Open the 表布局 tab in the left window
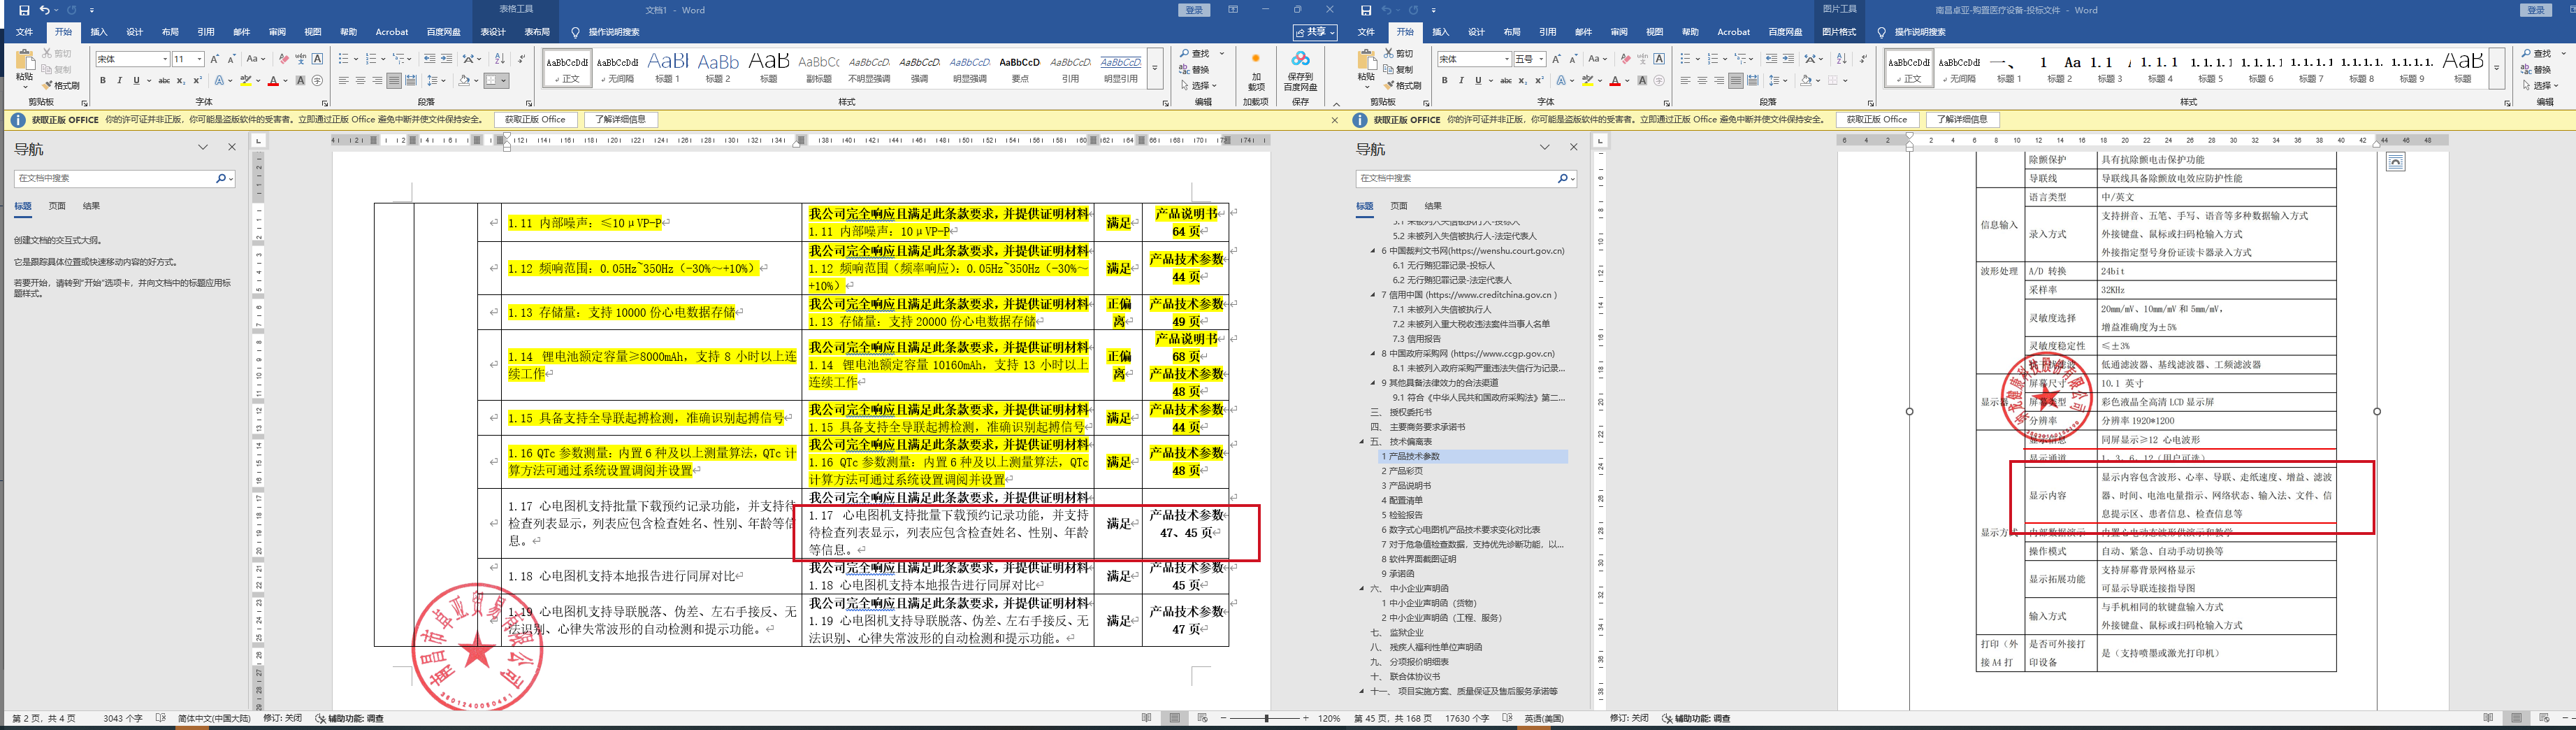Screen dimensions: 2576x730 tap(537, 32)
